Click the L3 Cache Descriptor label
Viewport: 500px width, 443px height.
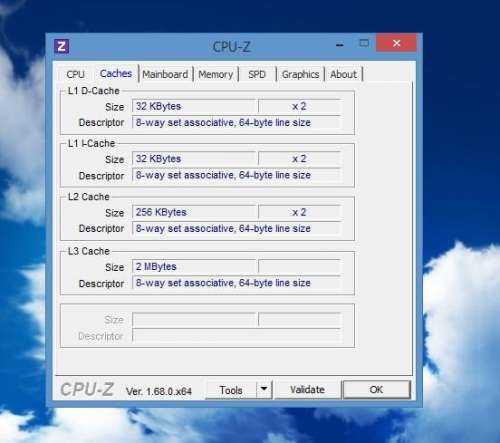coord(101,284)
